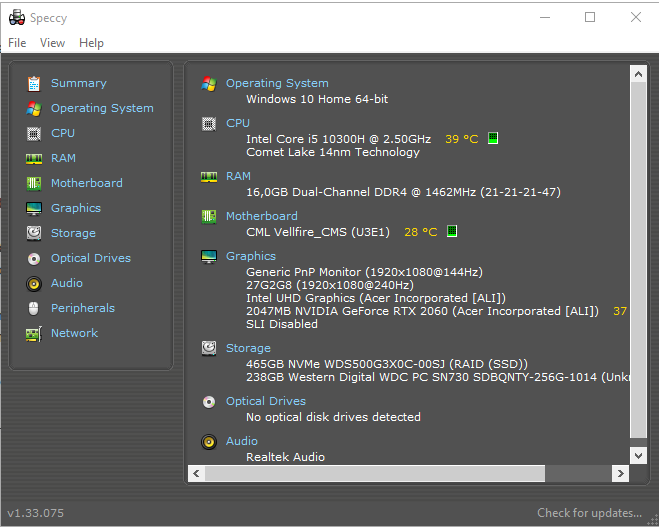Click the Motherboard icon in main panel
The width and height of the screenshot is (659, 527).
[209, 216]
